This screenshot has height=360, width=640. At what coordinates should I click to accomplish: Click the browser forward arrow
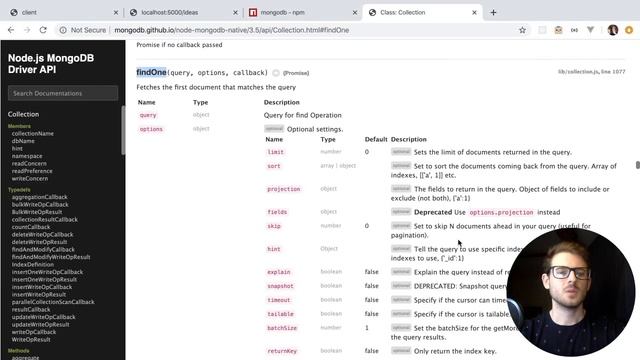[x=27, y=30]
